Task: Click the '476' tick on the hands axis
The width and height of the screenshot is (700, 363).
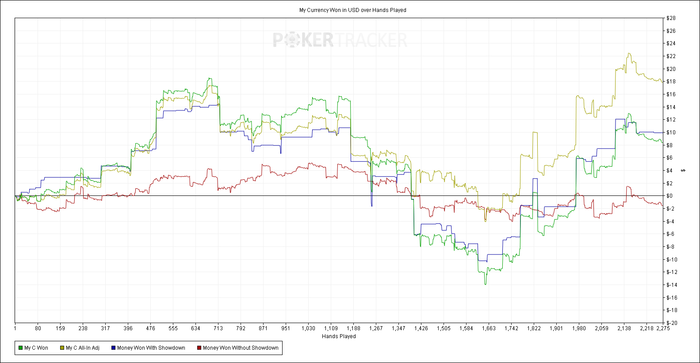Action: point(151,328)
